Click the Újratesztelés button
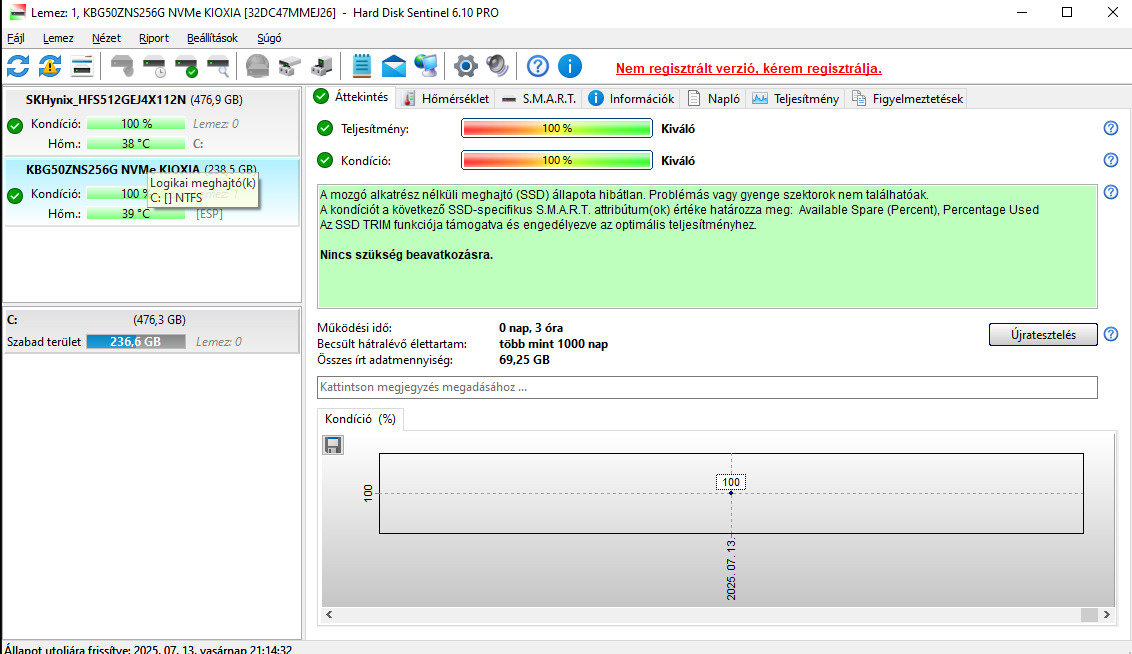Viewport: 1132px width, 654px height. click(1043, 335)
